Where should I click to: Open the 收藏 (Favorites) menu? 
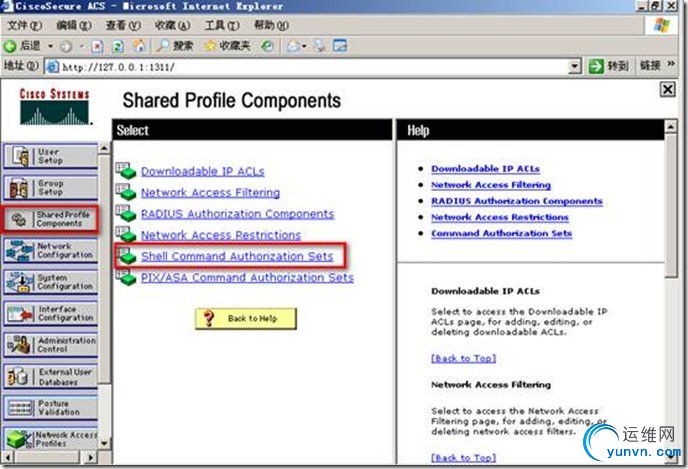click(172, 25)
